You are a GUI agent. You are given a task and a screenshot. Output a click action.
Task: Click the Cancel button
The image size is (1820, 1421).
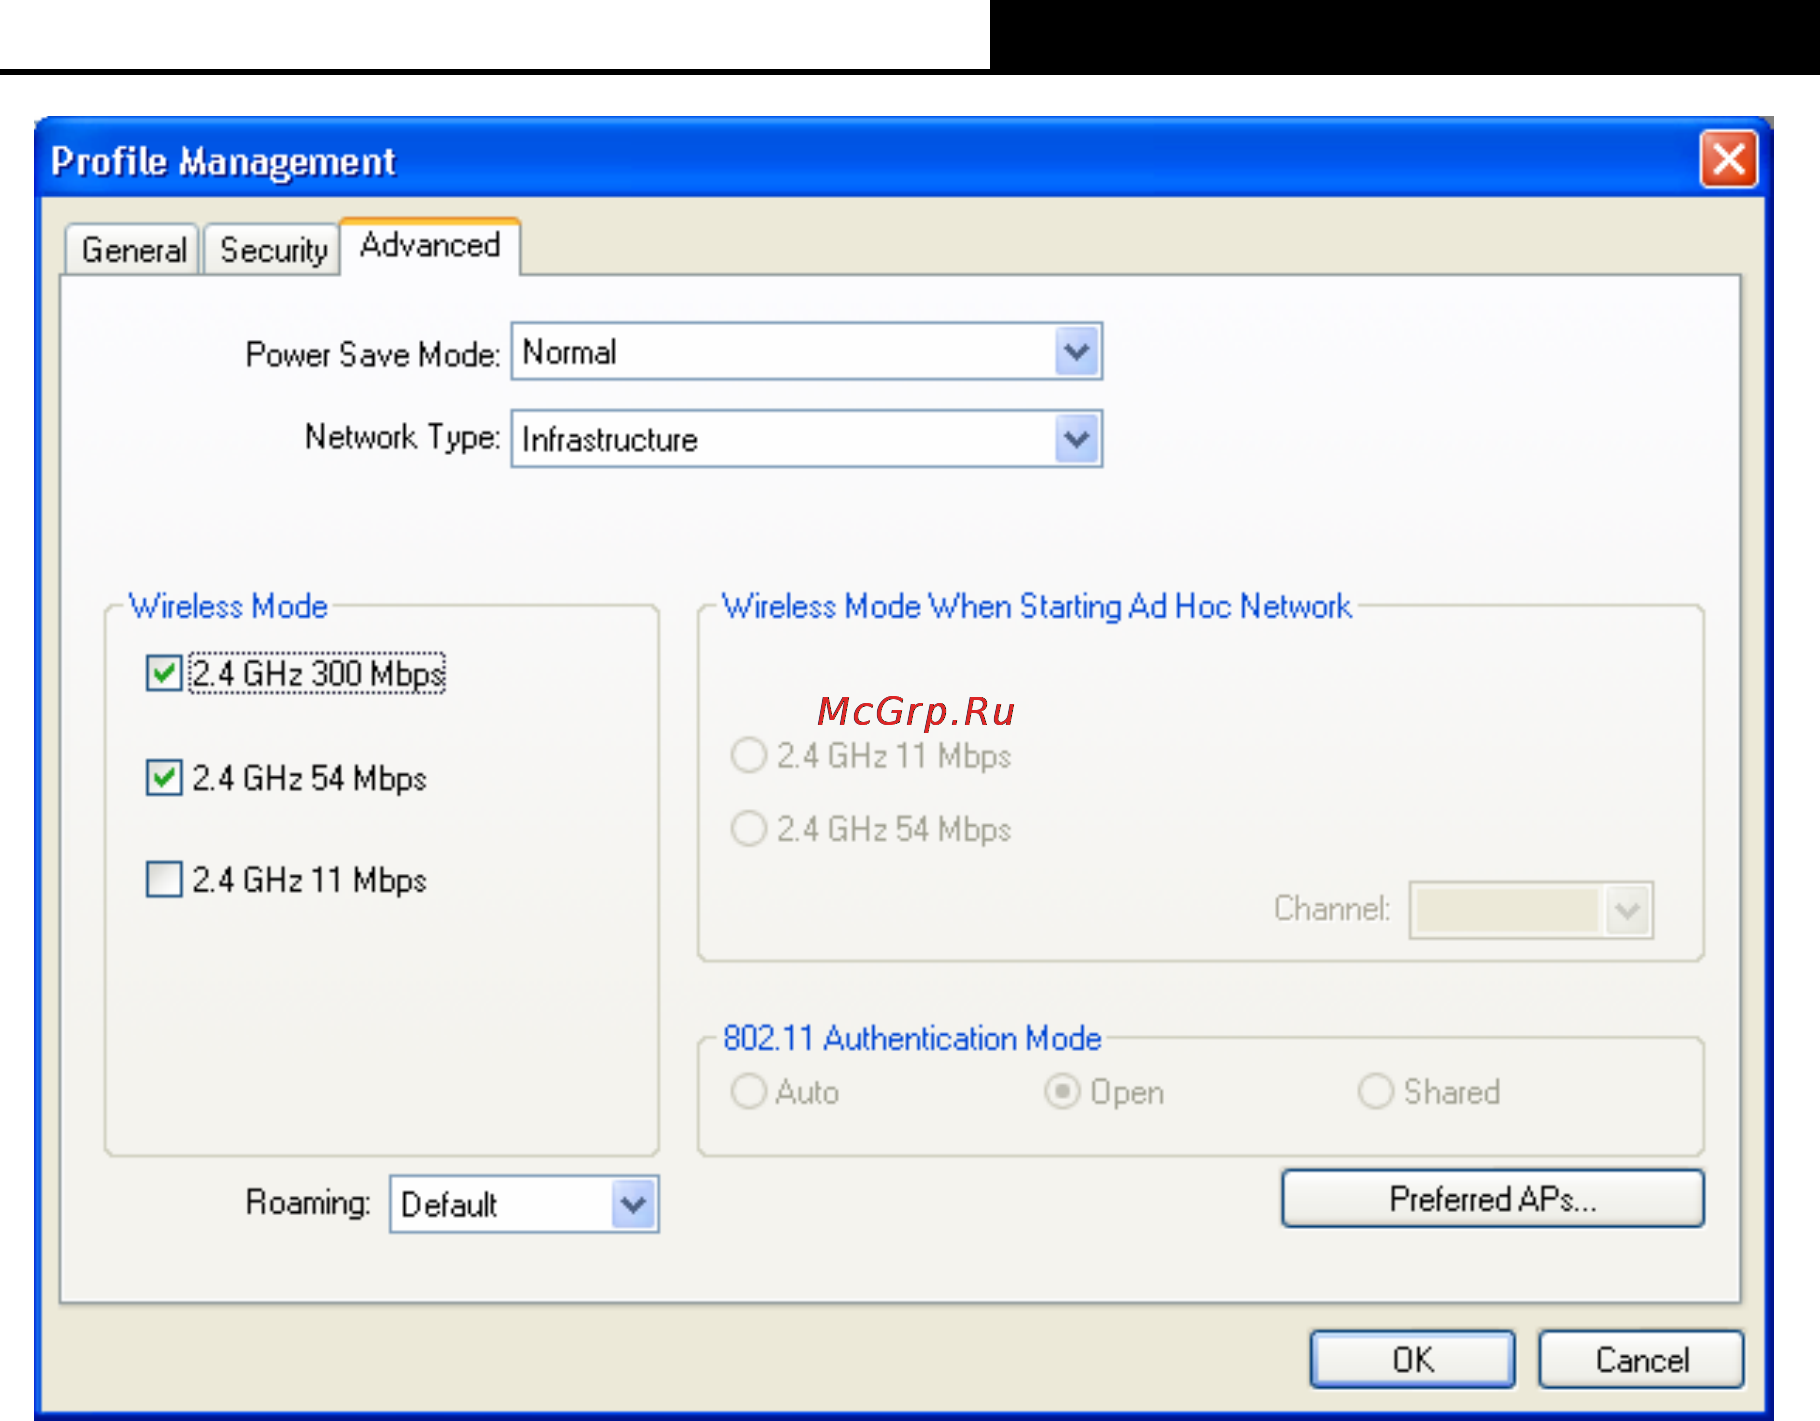click(1642, 1359)
